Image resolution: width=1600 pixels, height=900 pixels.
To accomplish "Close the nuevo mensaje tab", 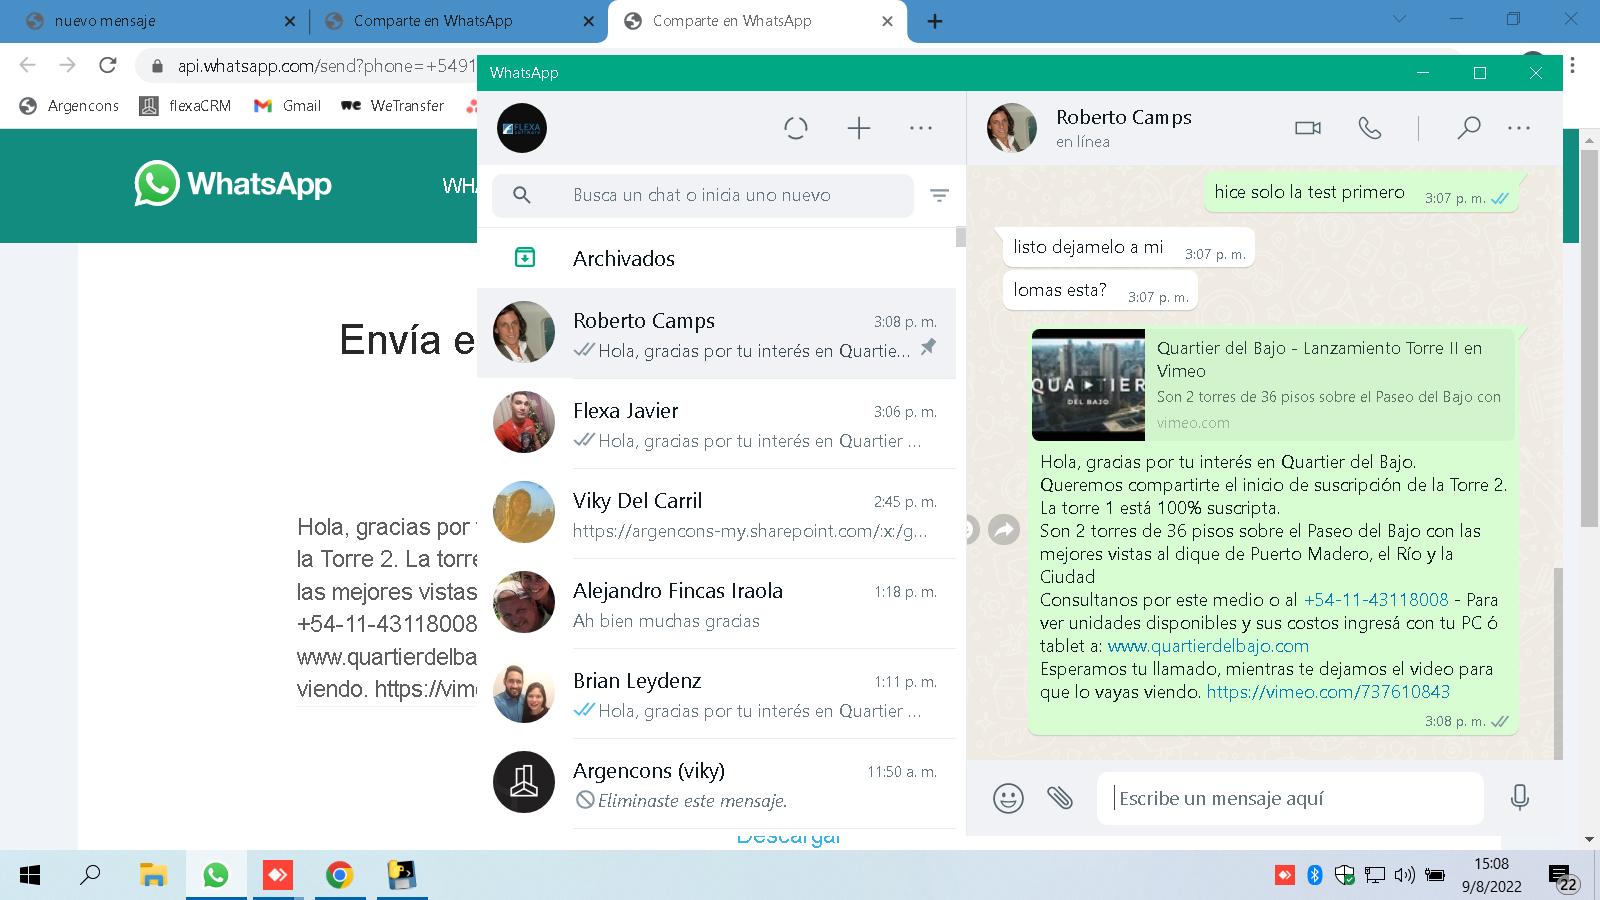I will (290, 21).
